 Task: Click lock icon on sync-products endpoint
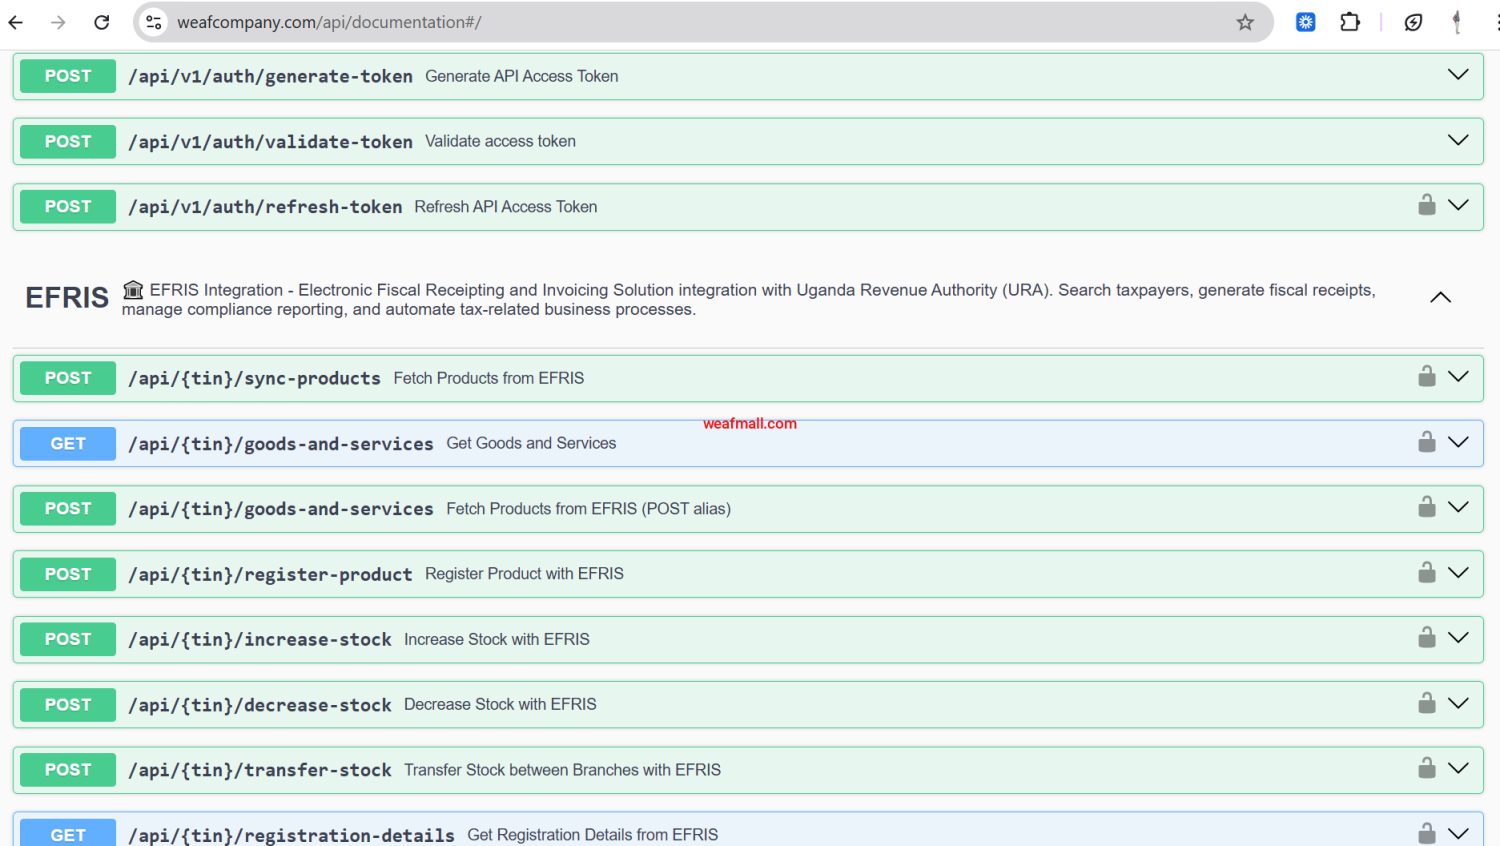[1427, 376]
